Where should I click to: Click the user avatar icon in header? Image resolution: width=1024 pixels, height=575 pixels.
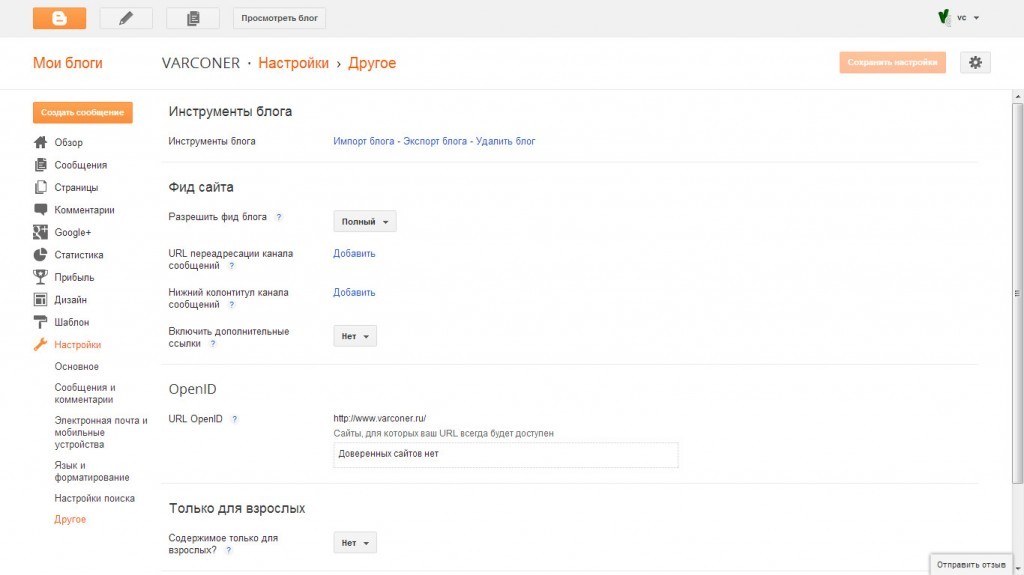pyautogui.click(x=944, y=18)
